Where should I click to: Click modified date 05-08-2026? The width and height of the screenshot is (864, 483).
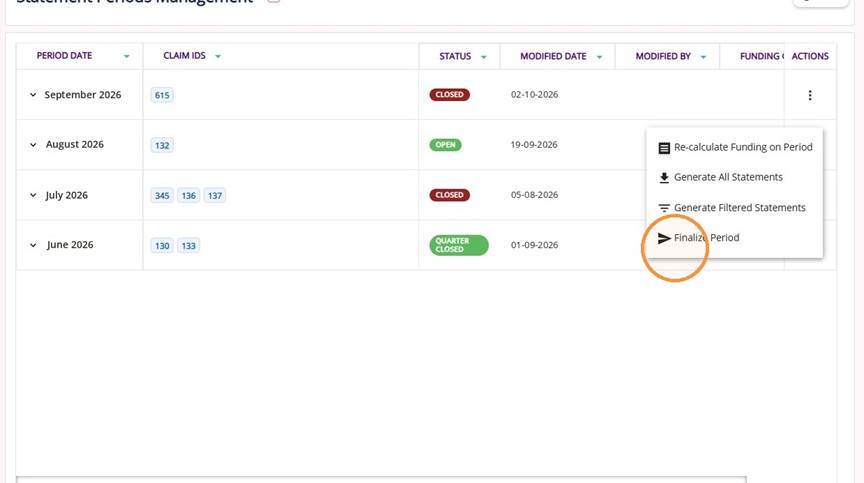click(x=534, y=195)
